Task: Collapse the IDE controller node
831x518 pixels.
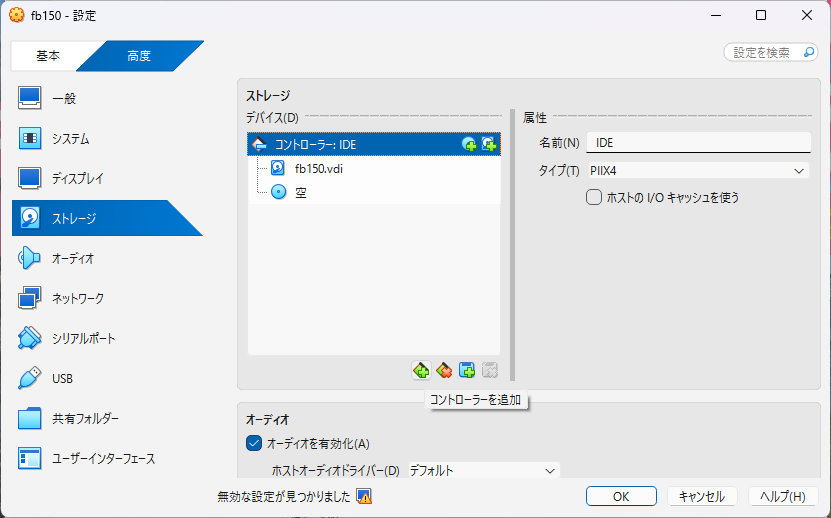Action: [259, 144]
